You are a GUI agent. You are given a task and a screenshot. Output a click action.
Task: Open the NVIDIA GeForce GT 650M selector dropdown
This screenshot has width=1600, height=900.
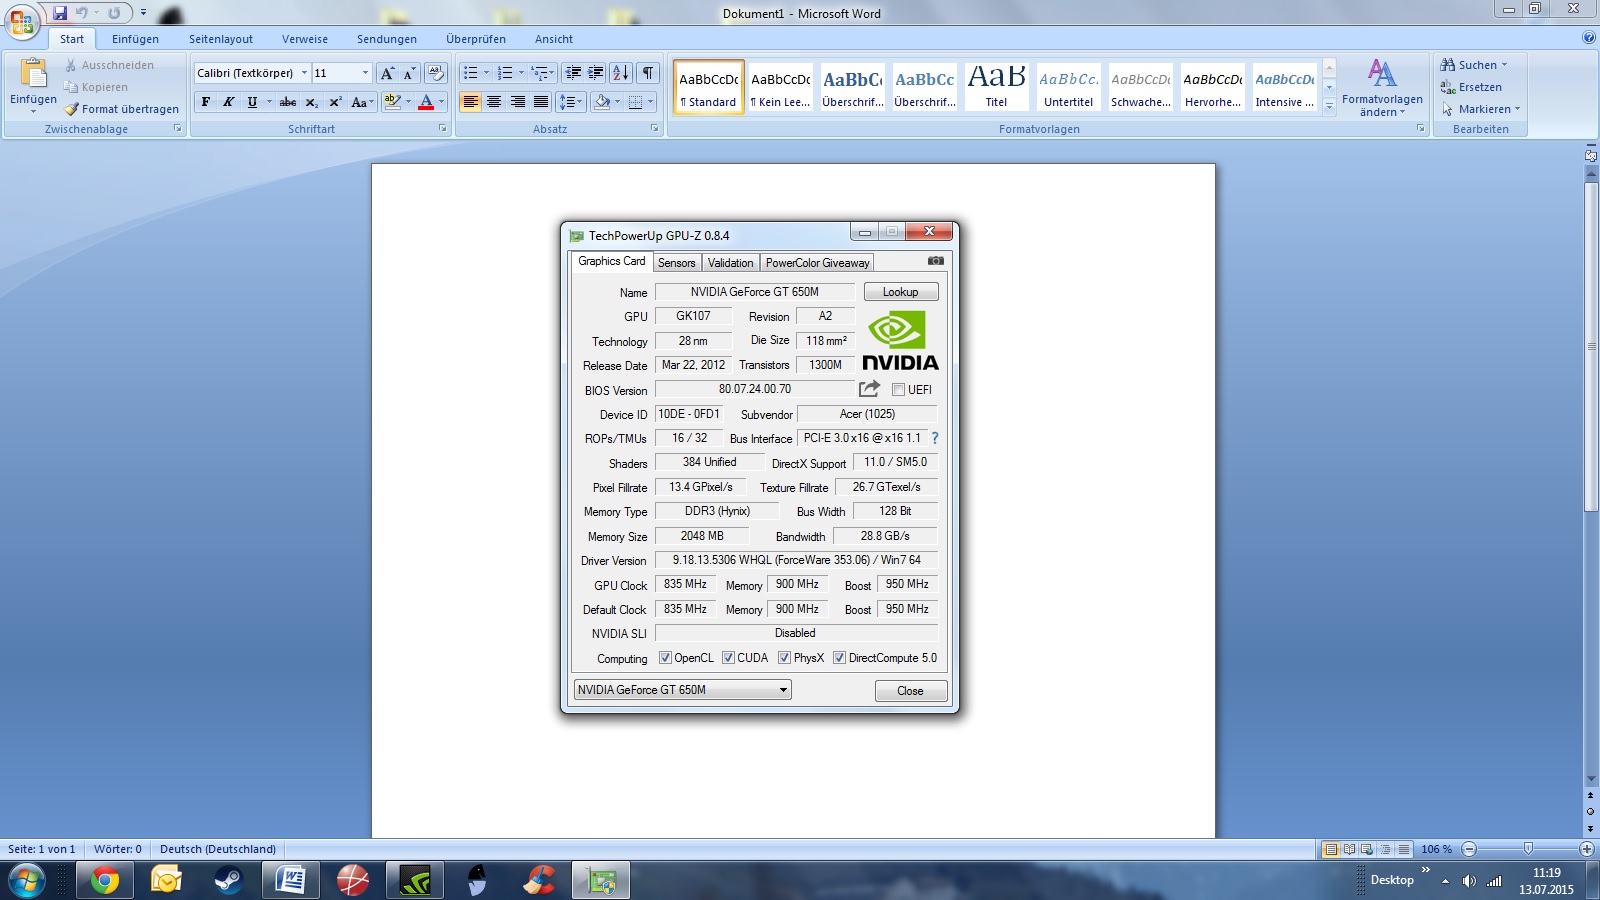click(784, 690)
